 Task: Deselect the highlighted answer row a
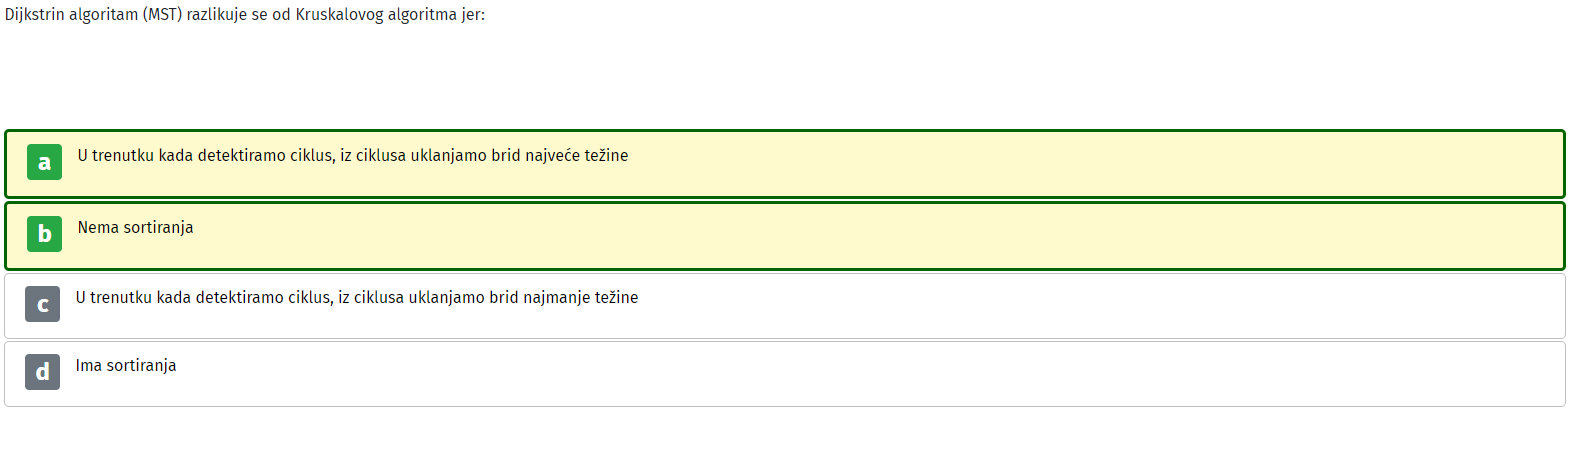click(x=785, y=164)
